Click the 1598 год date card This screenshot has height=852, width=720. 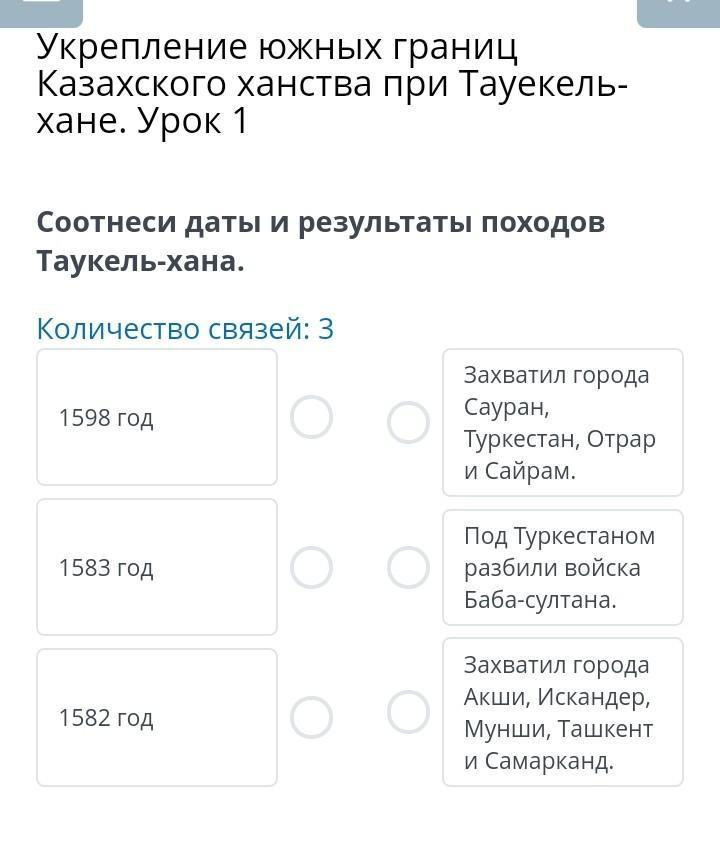[157, 417]
